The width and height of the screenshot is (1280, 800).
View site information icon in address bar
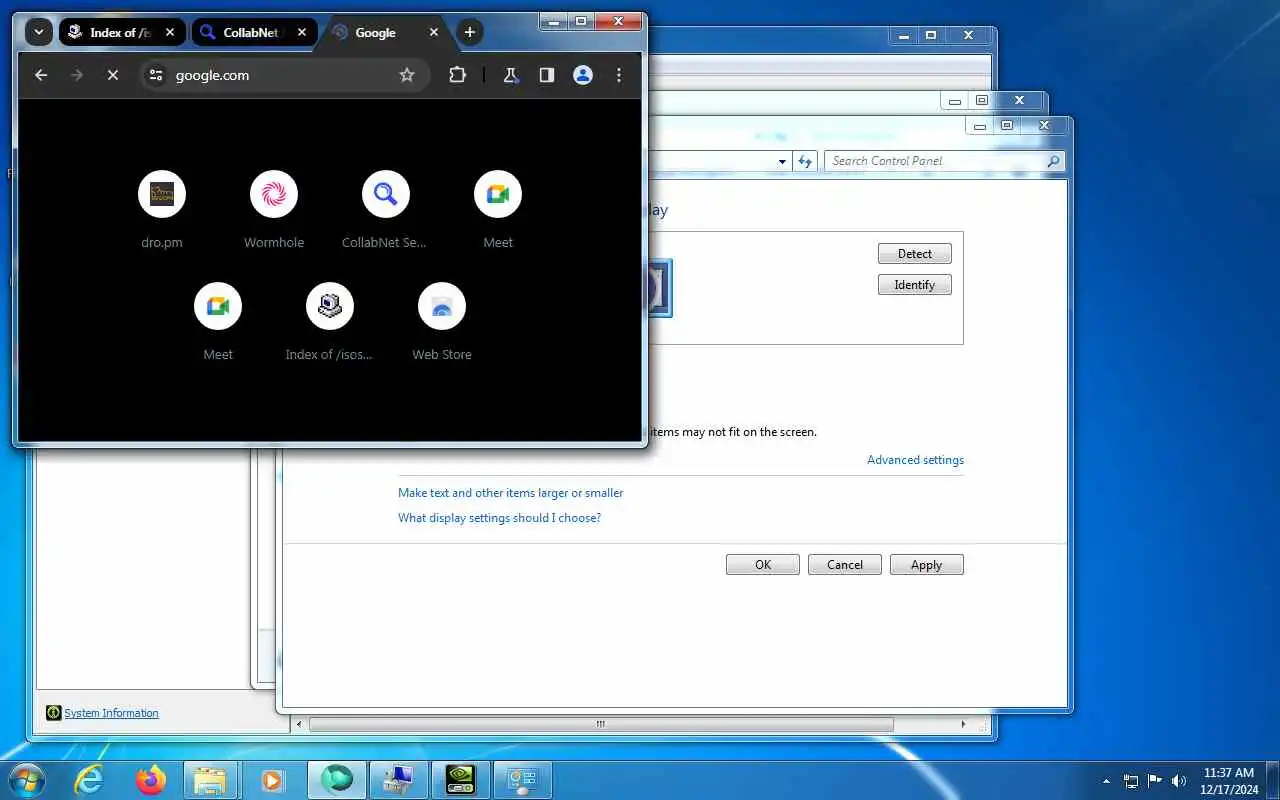tap(155, 75)
